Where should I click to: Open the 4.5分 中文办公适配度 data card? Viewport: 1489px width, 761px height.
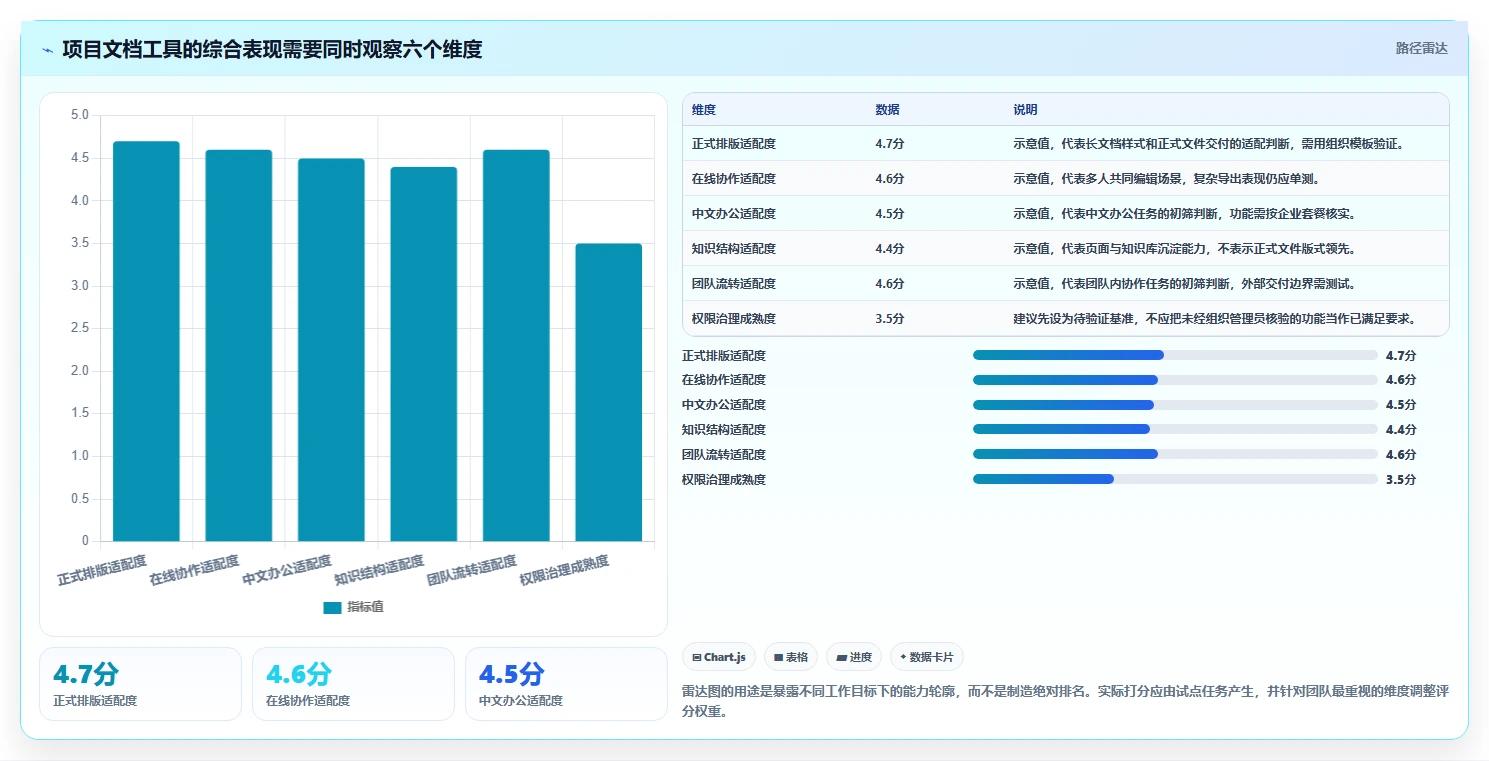566,684
